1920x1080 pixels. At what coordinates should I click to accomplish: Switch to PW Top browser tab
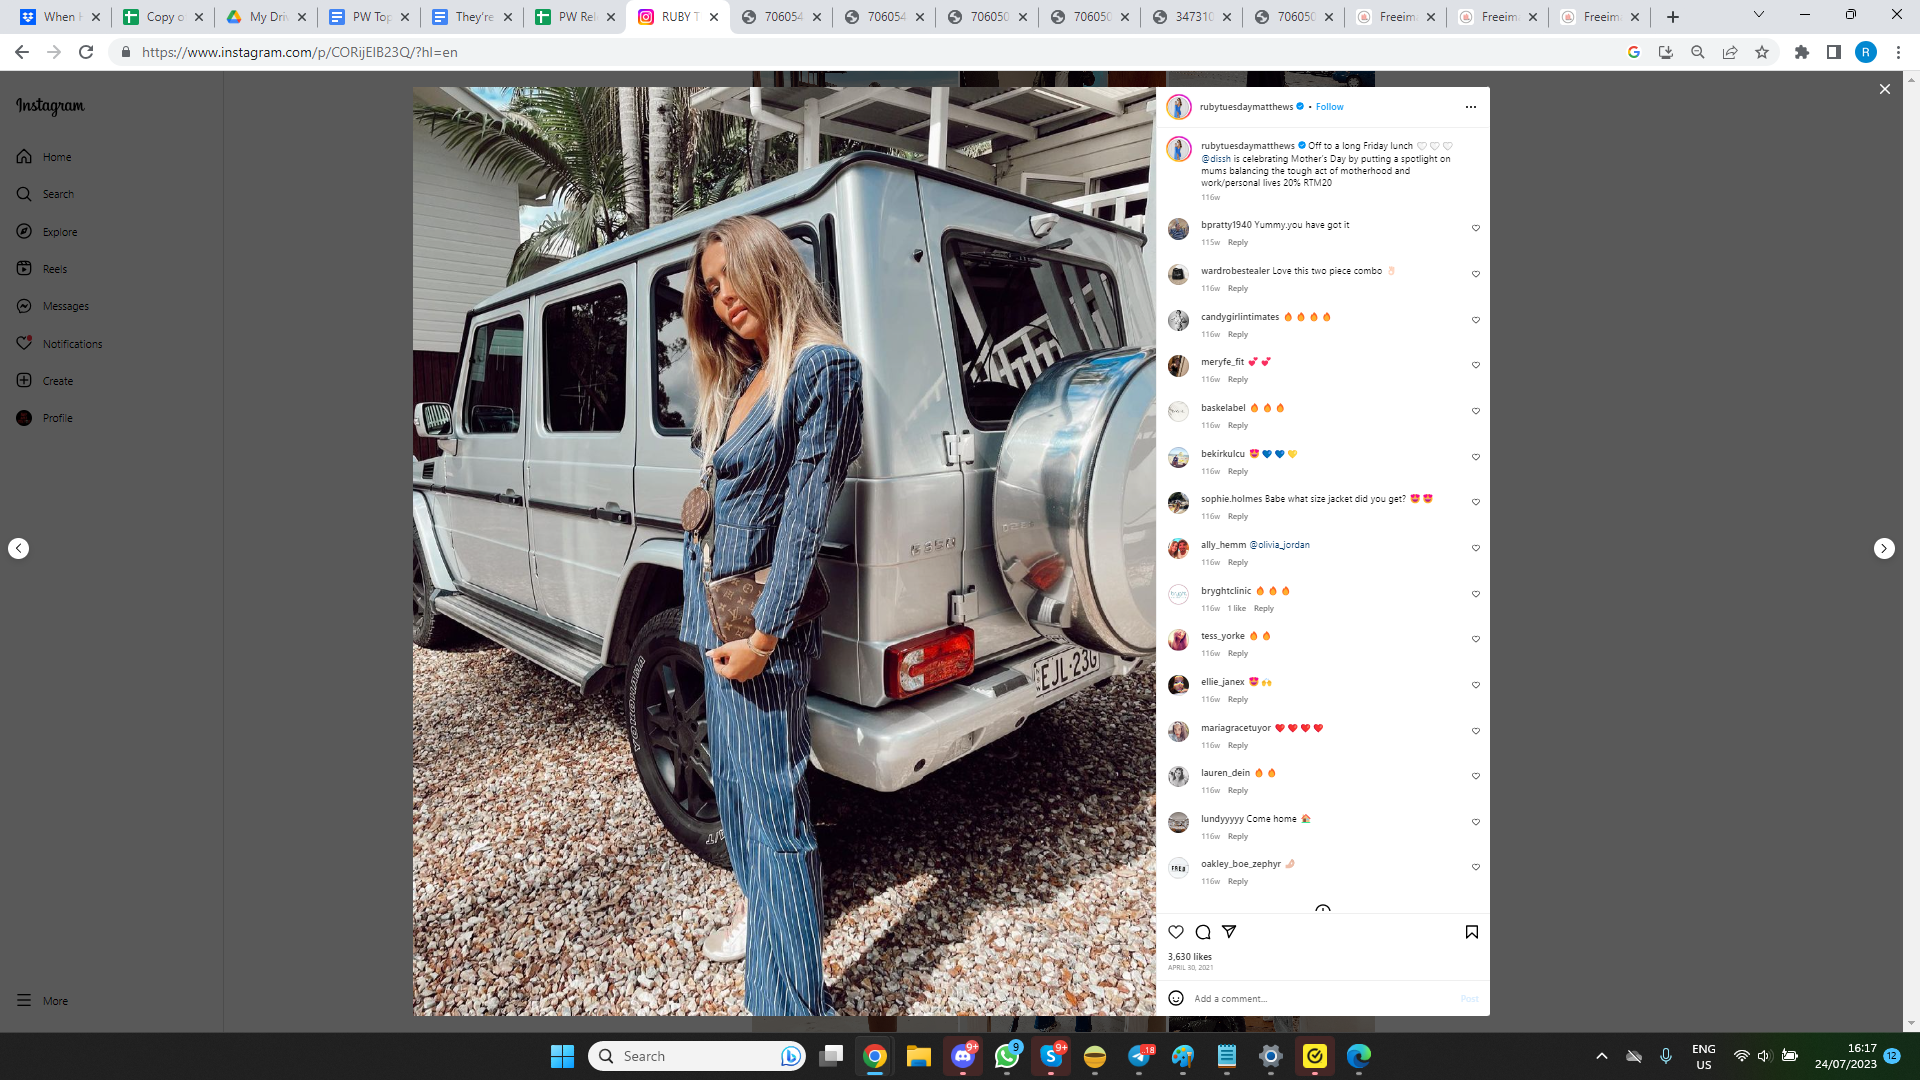(x=370, y=17)
